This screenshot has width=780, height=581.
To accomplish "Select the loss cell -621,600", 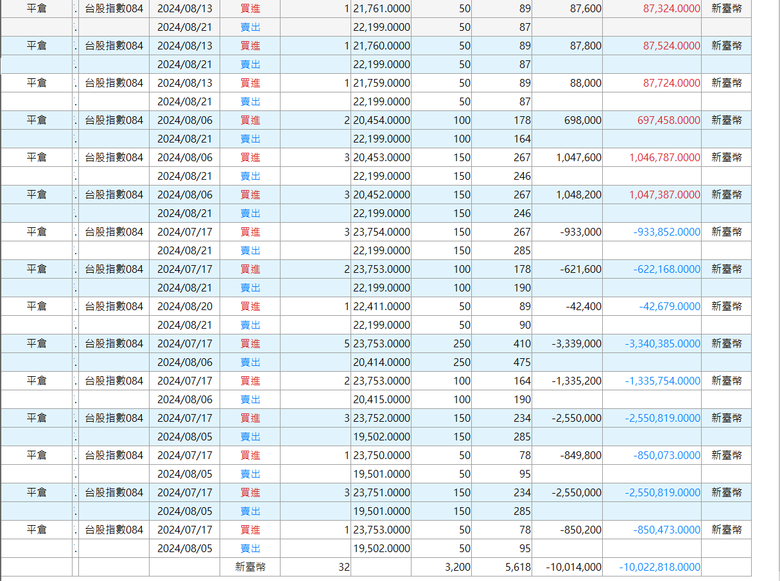I will pos(581,270).
